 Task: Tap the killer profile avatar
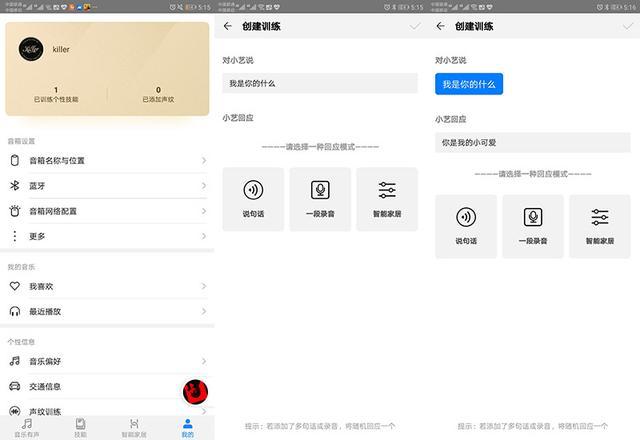click(x=31, y=49)
